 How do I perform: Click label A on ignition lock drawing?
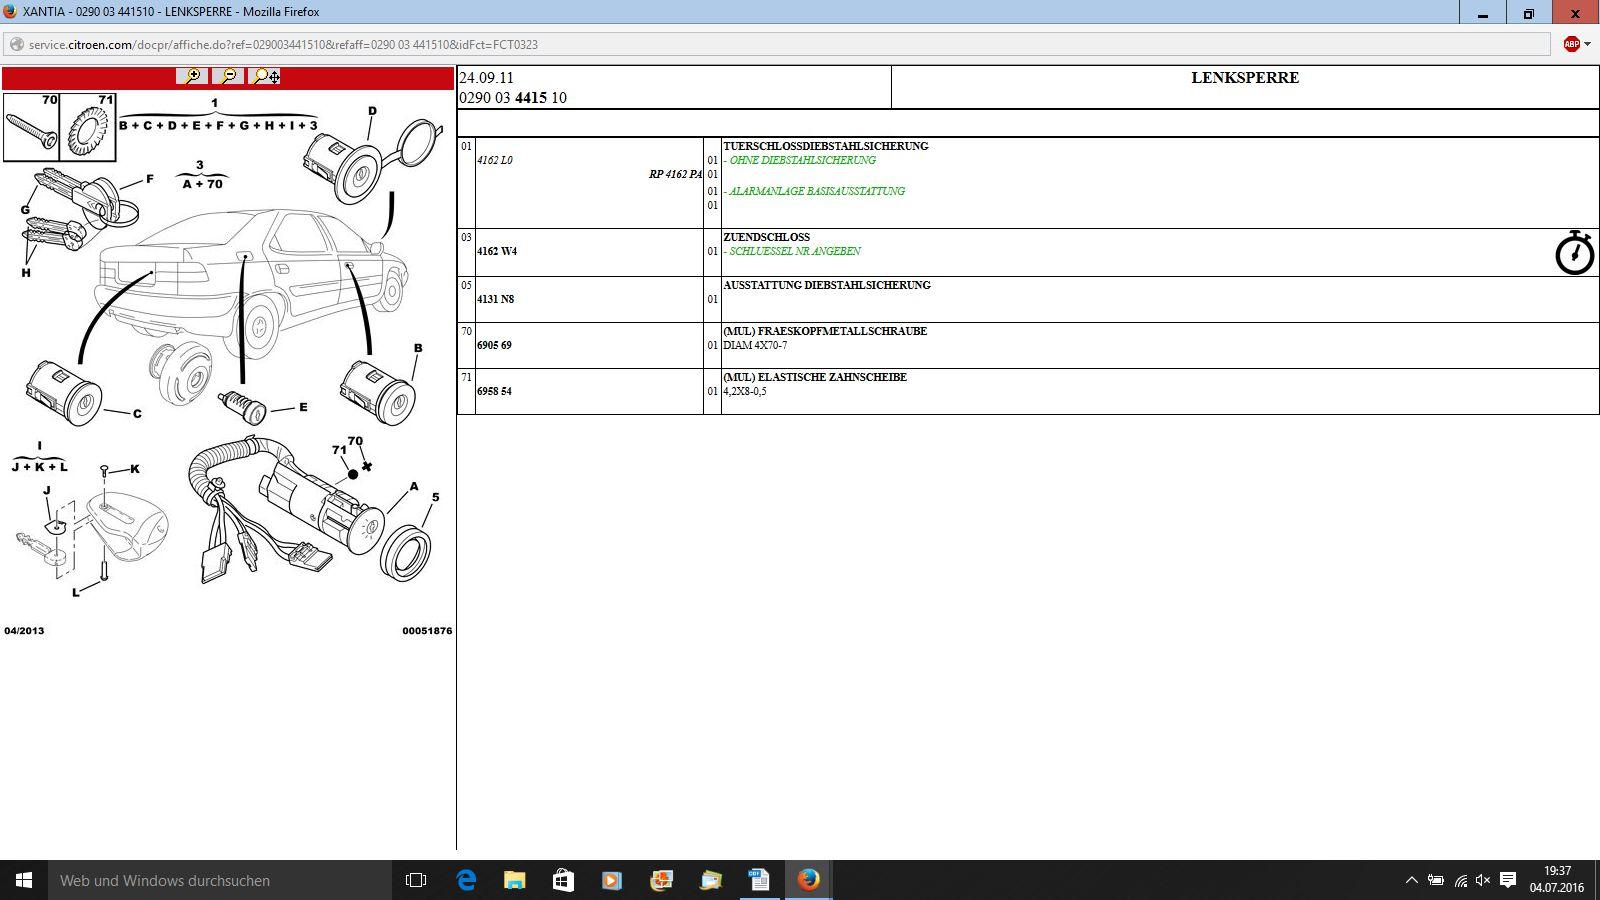click(414, 487)
